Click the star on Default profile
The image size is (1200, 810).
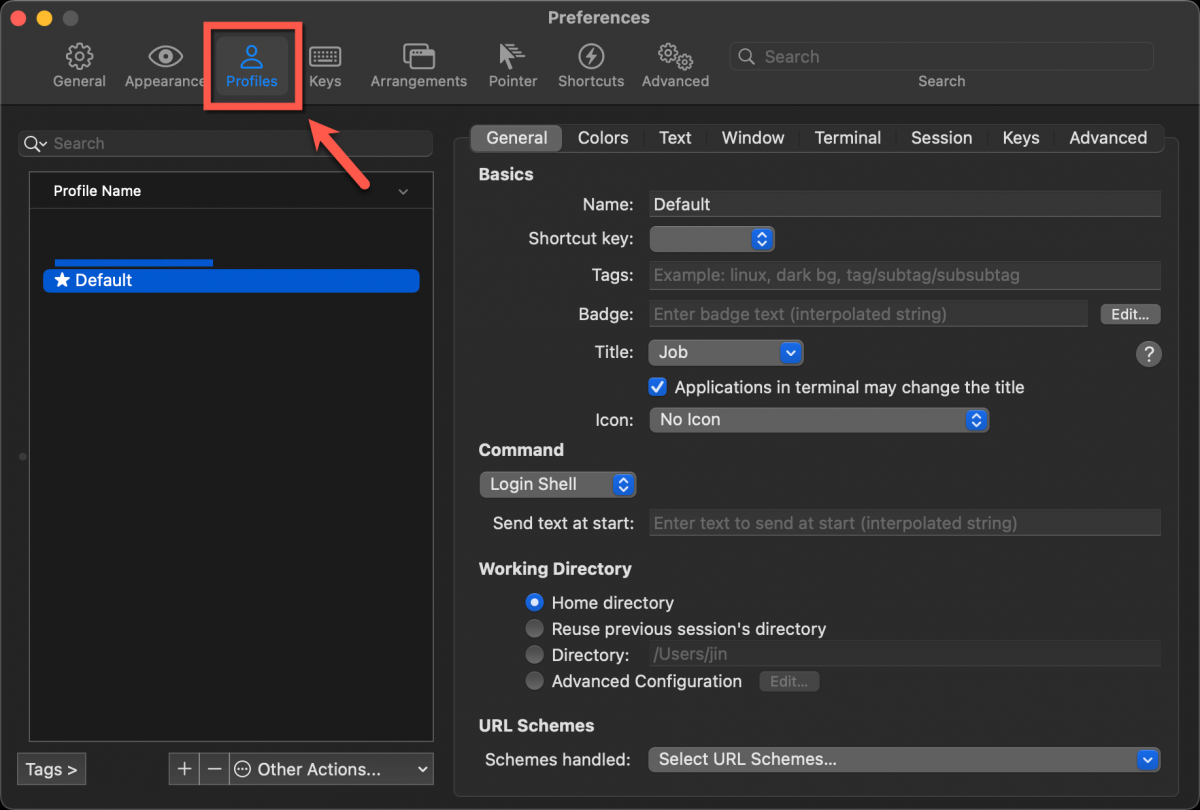(x=62, y=281)
